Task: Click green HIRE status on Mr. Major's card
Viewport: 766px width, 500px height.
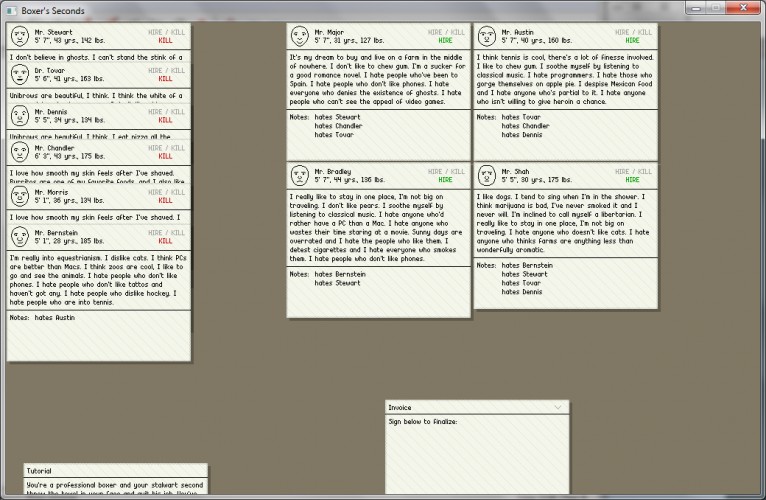Action: 445,41
